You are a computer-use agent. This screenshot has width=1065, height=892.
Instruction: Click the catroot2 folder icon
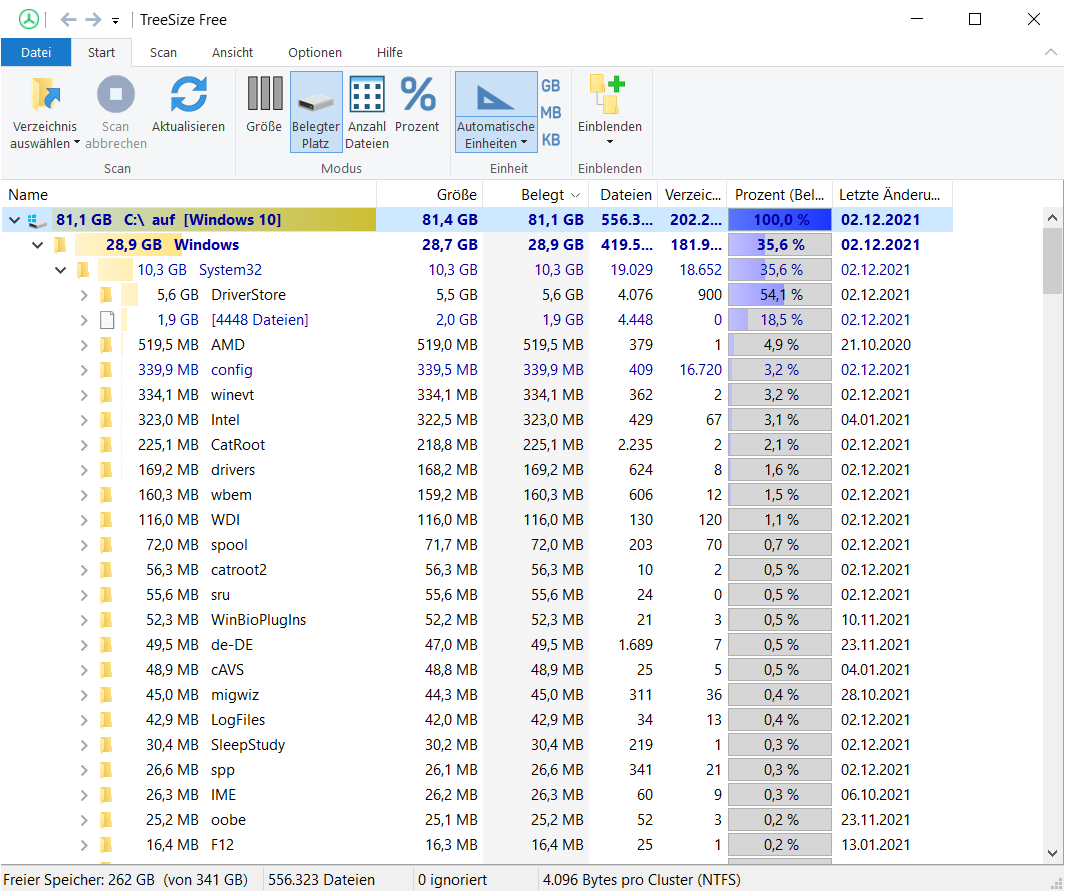[x=107, y=570]
